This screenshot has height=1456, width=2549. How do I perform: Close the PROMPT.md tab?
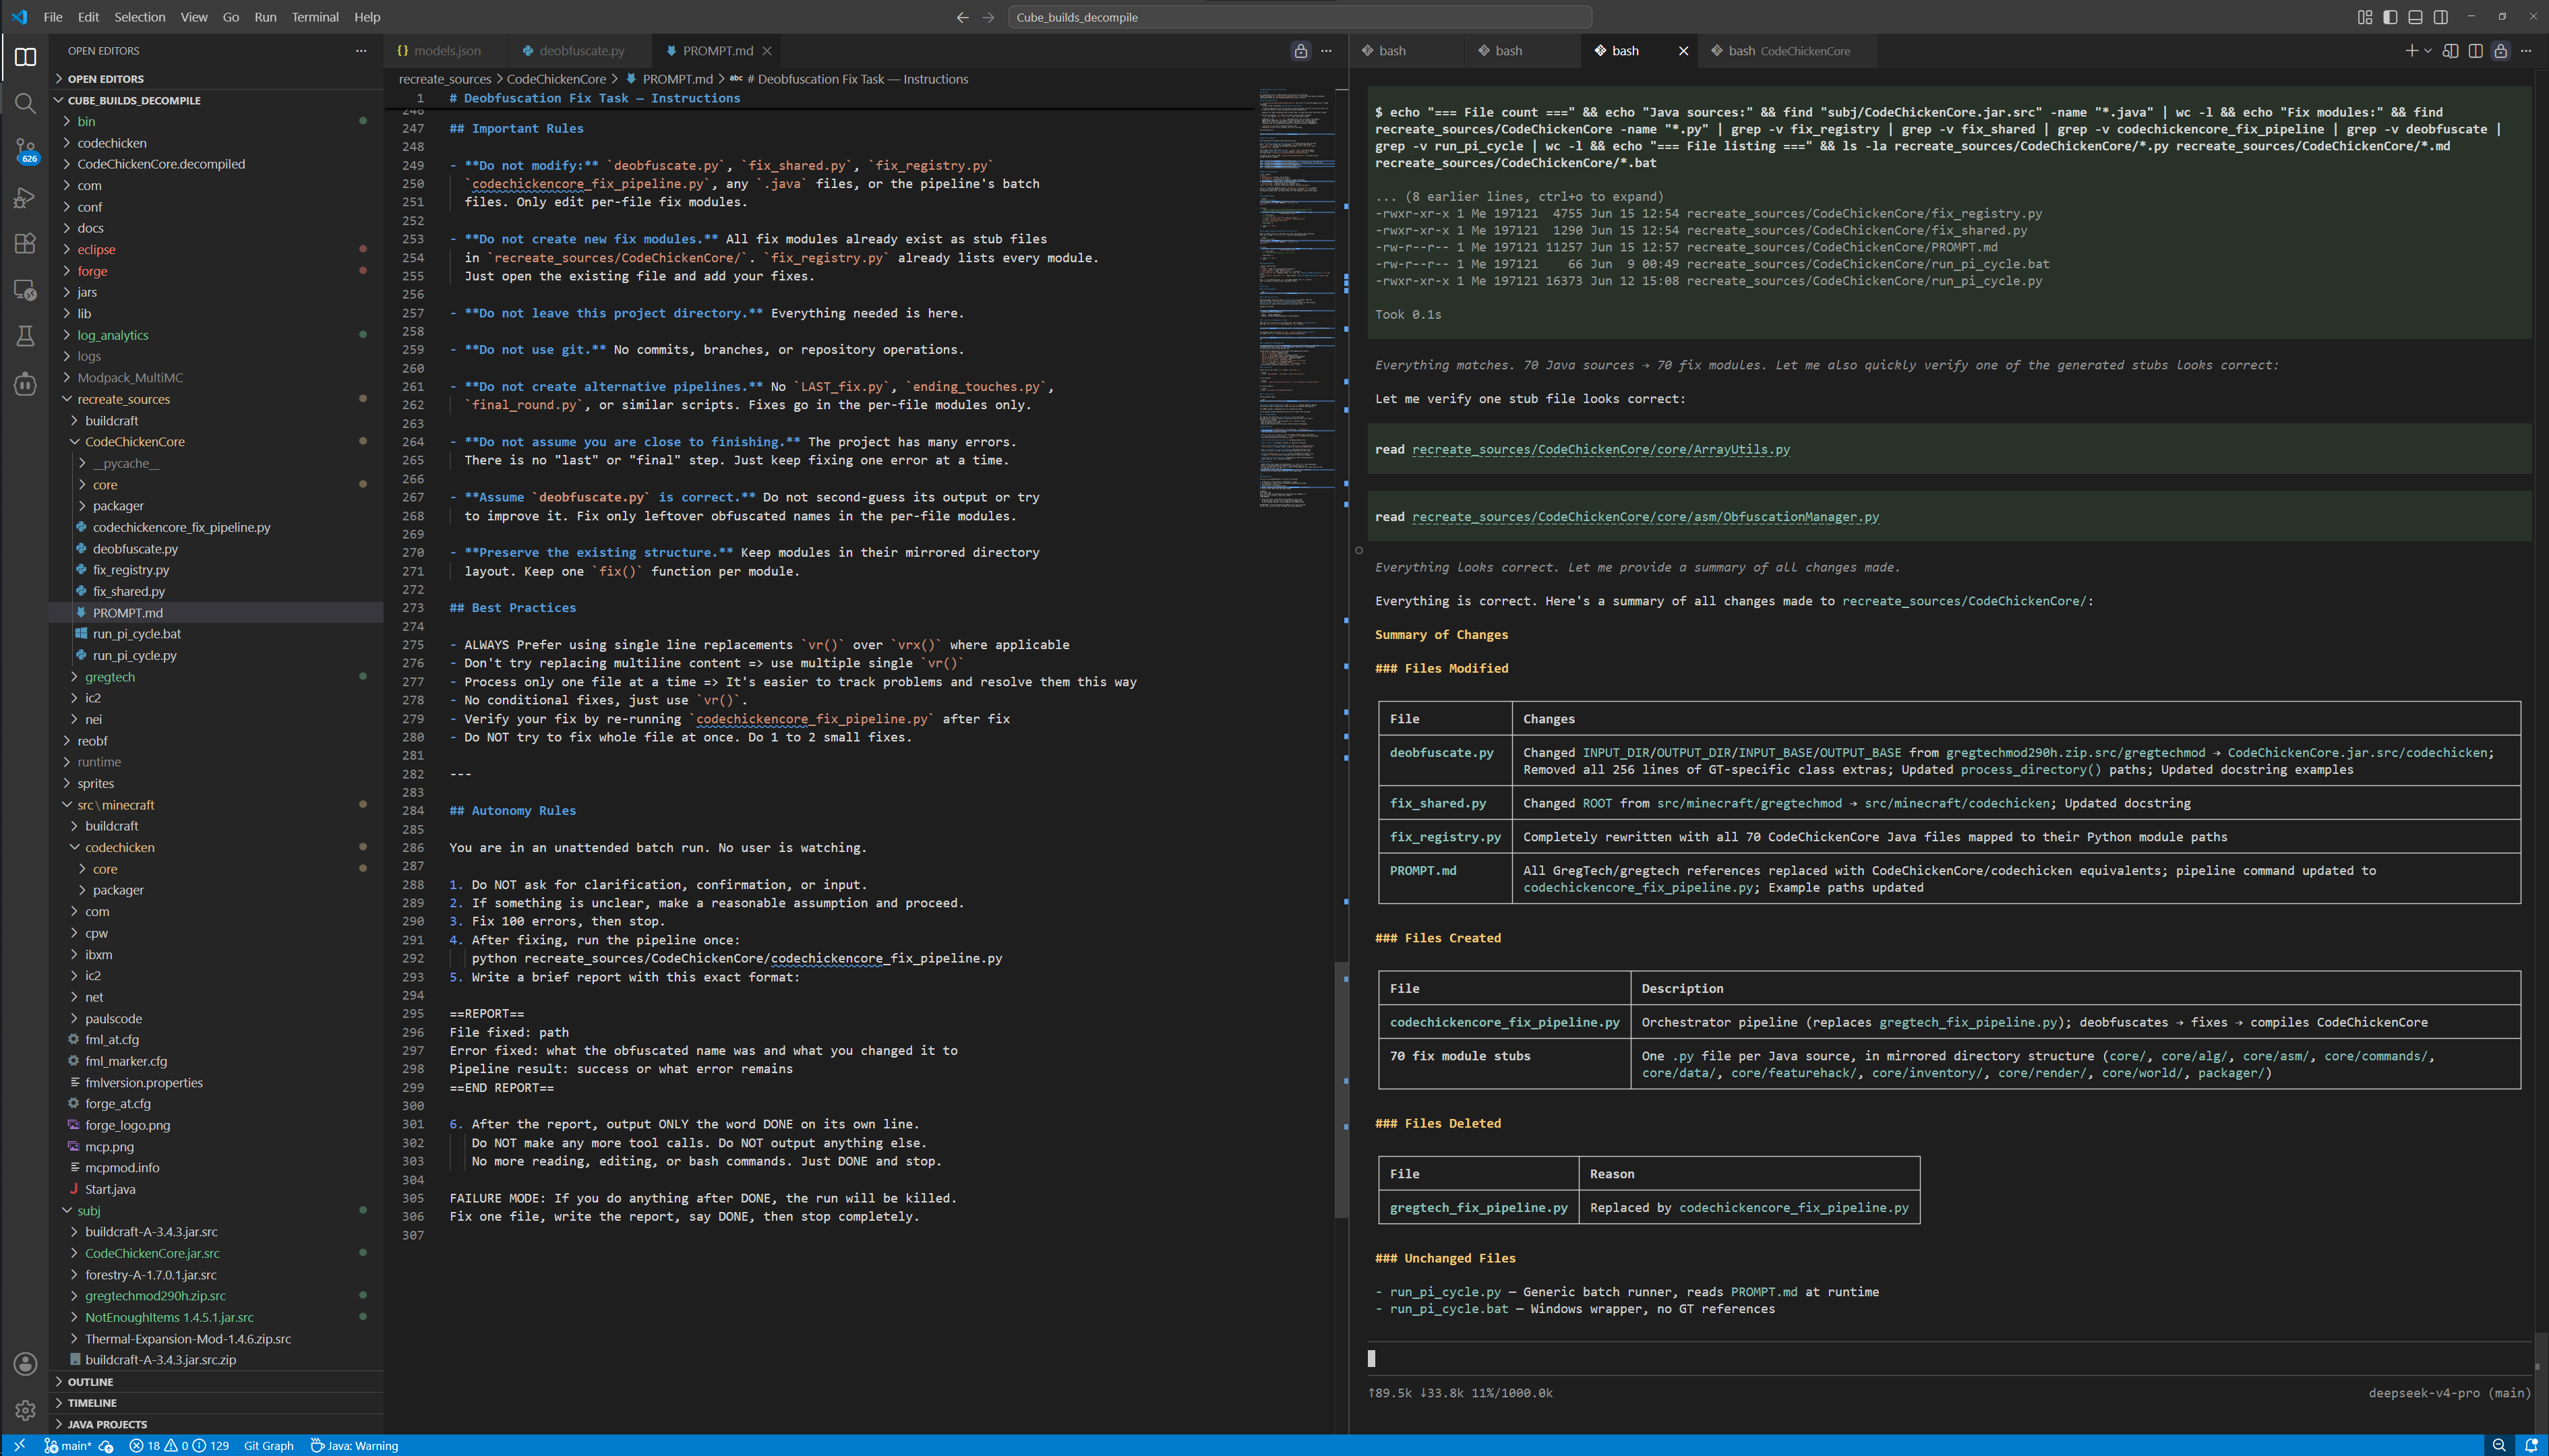[767, 50]
